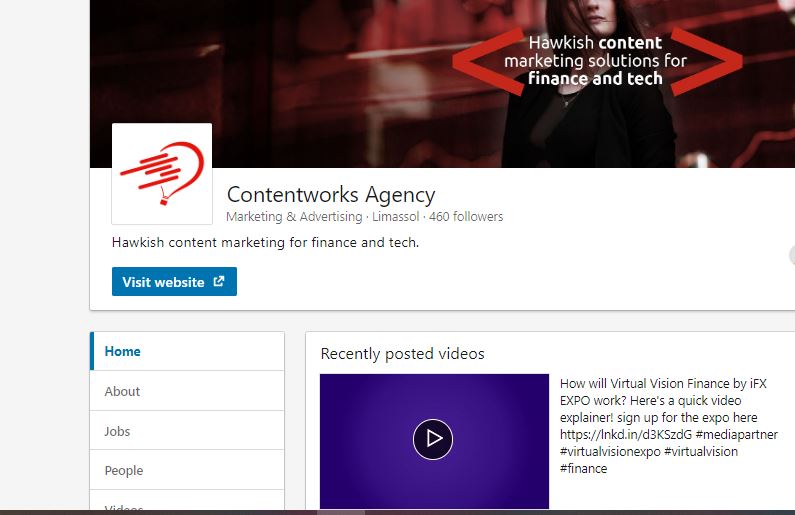Open the purple video thumbnail
This screenshot has height=515, width=795.
[434, 441]
